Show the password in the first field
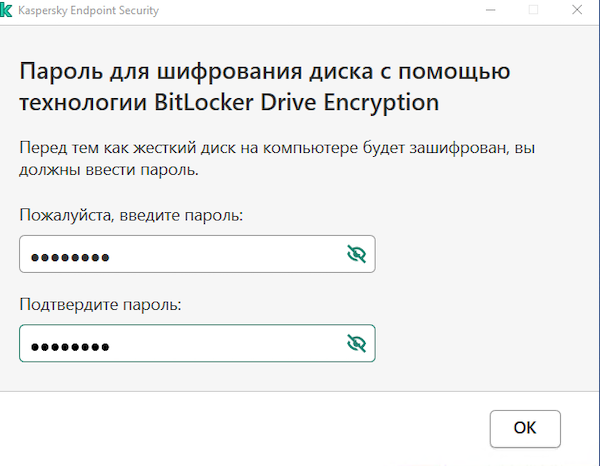 click(356, 255)
